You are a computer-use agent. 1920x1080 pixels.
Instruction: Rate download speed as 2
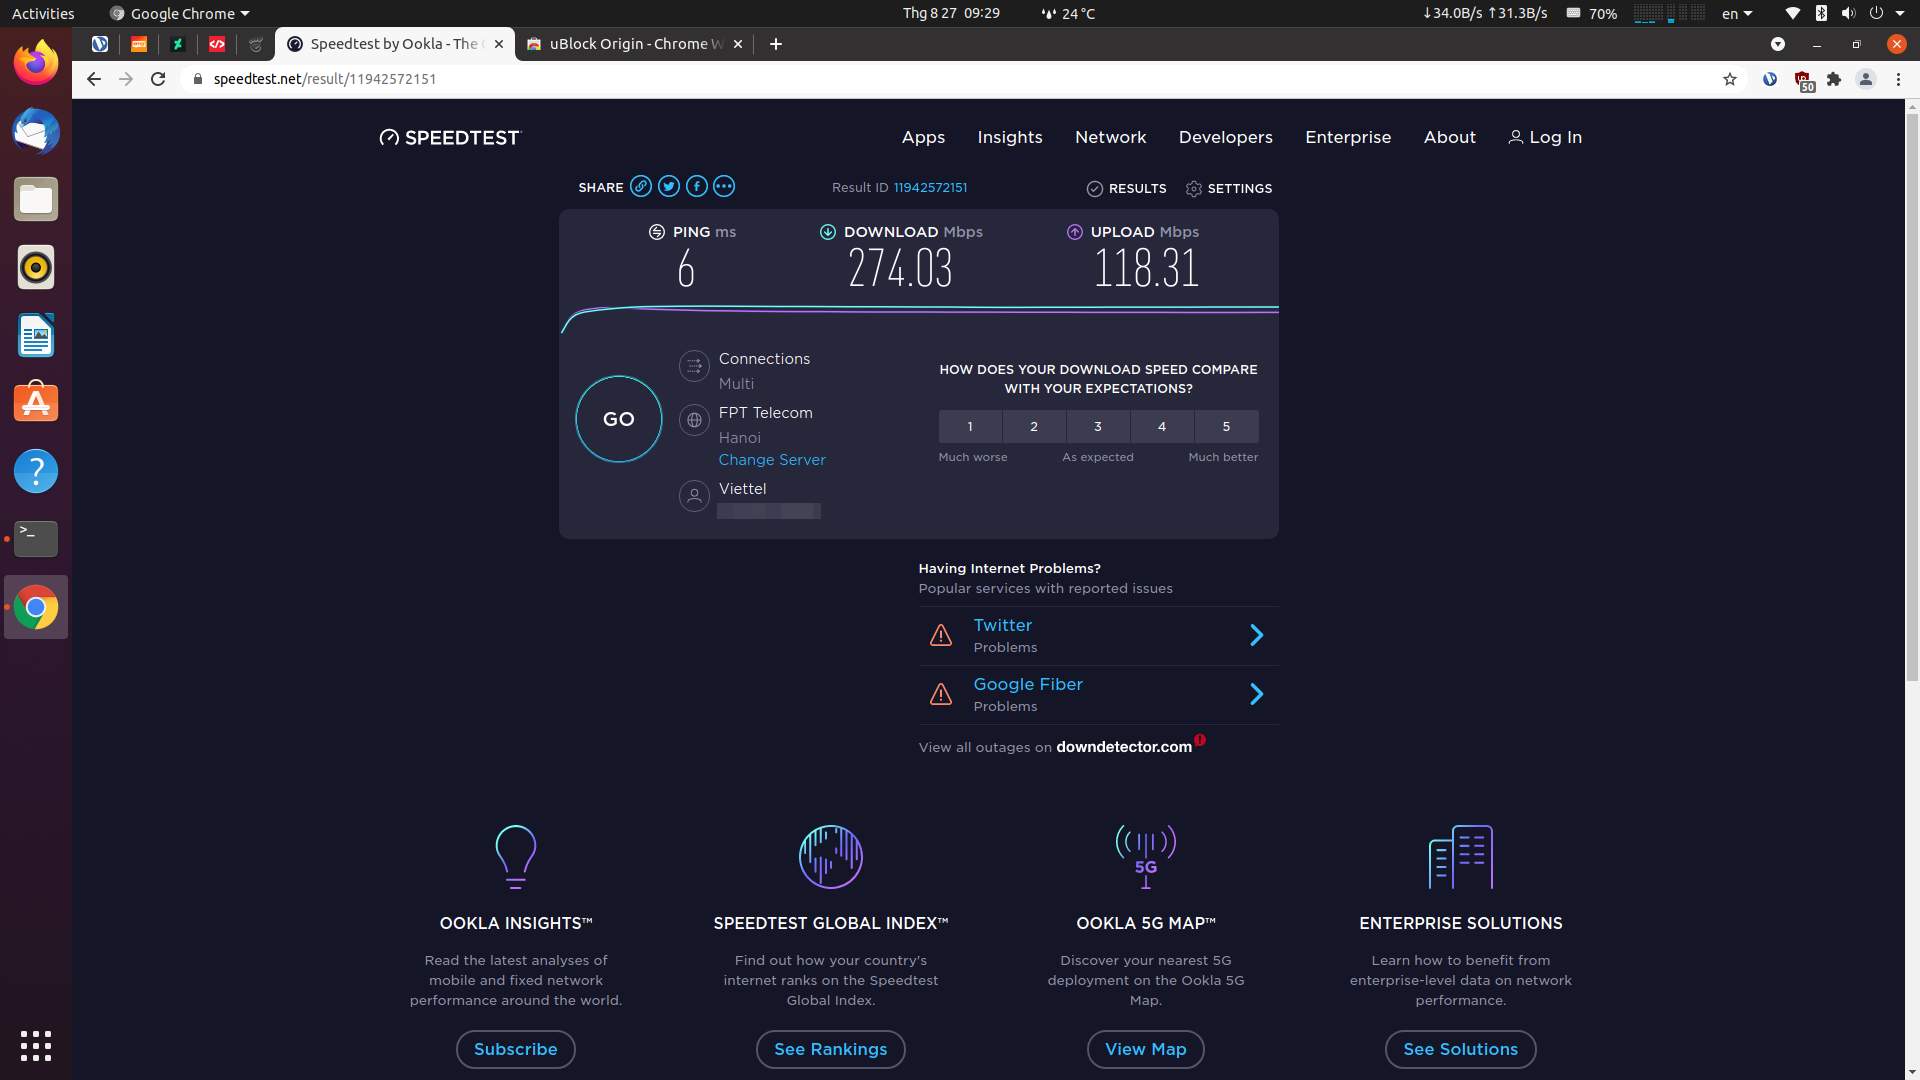[x=1034, y=427]
